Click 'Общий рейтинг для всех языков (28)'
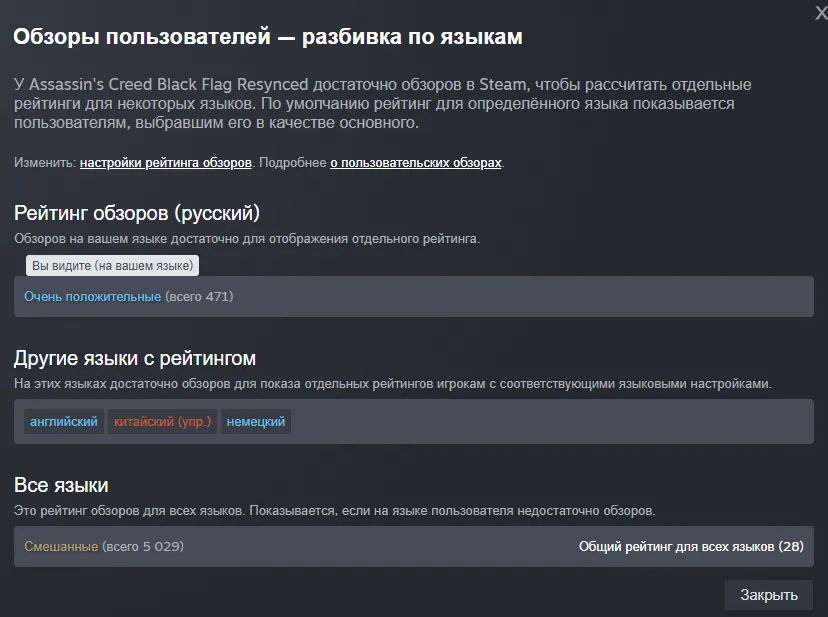828x617 pixels. 691,547
